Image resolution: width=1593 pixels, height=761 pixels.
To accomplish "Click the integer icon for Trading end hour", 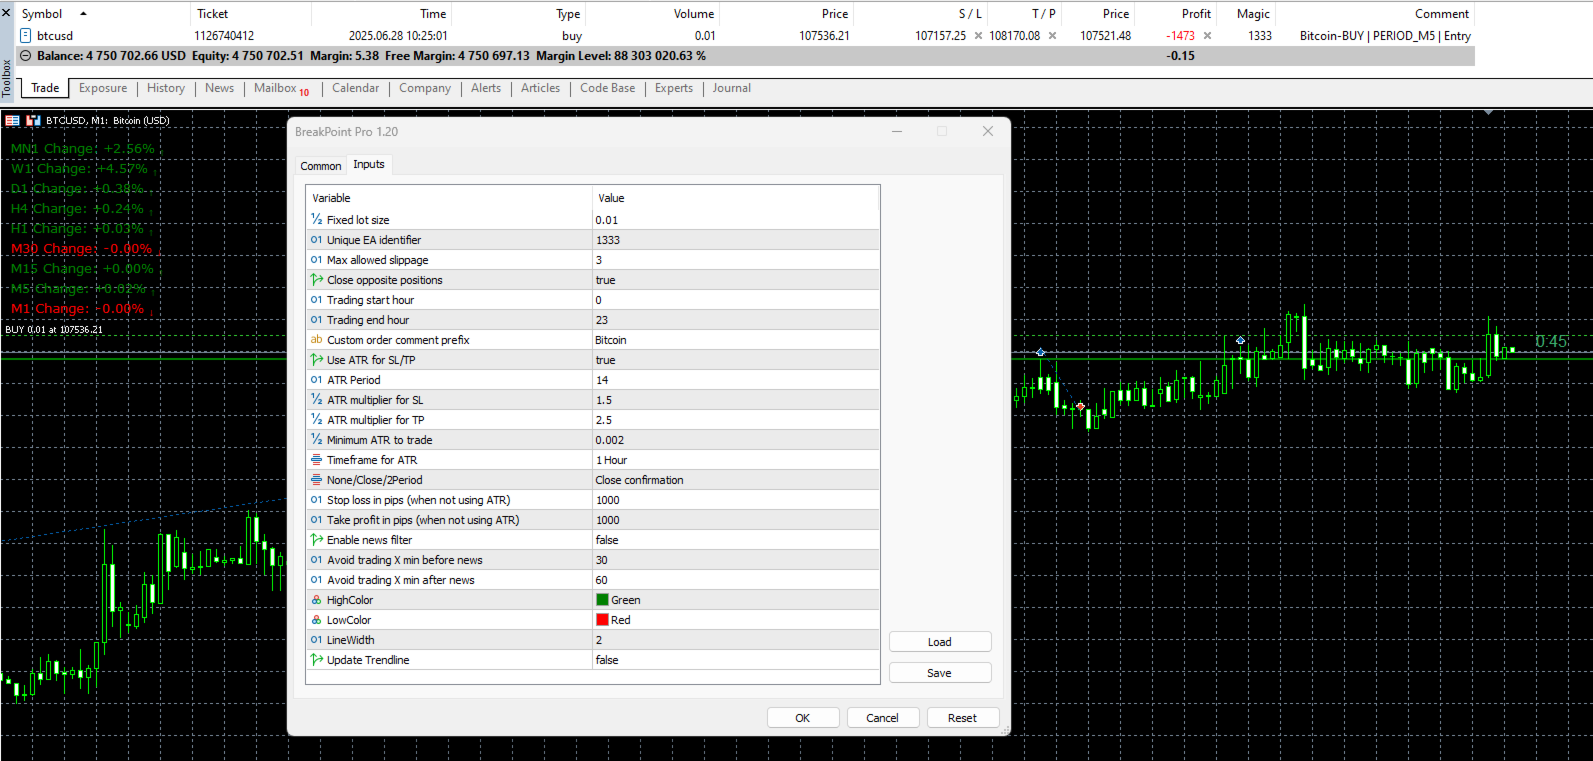I will (x=316, y=320).
